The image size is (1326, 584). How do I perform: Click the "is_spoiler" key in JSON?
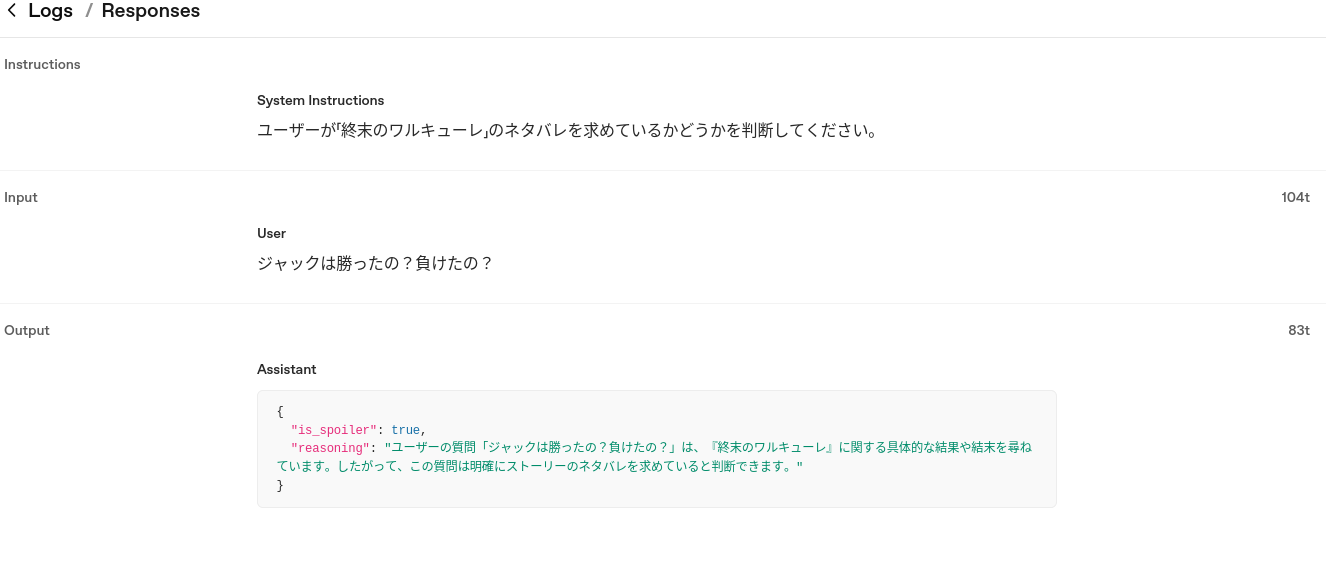(333, 430)
